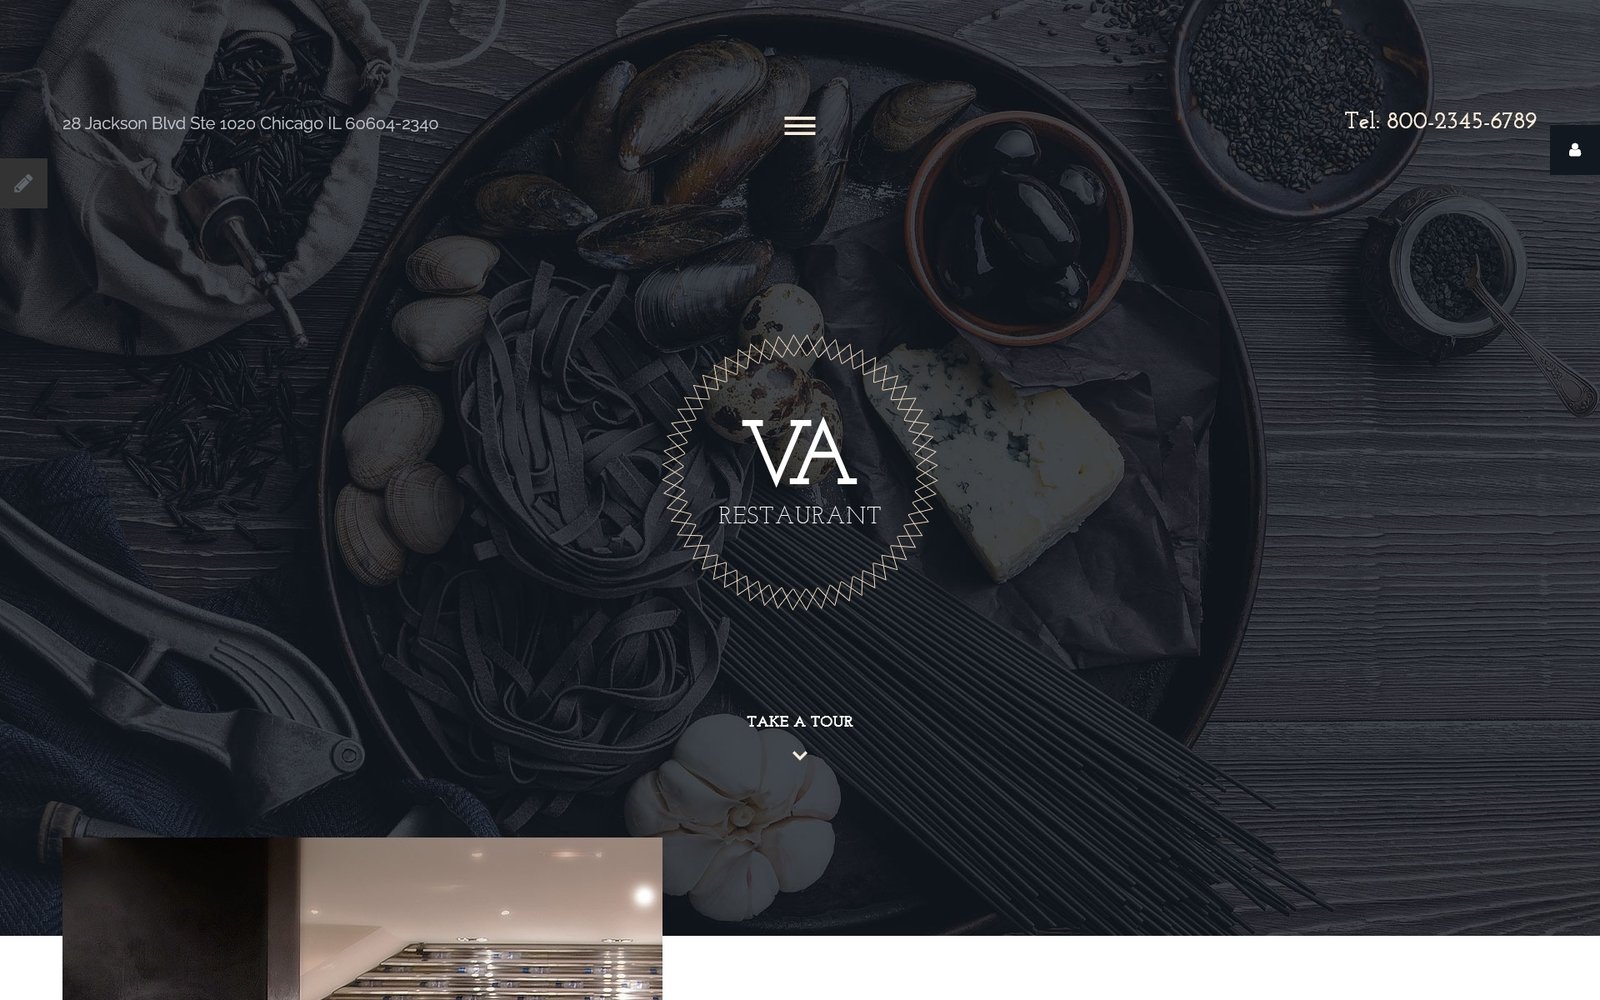Click the large VA logo letters
The image size is (1600, 1000).
point(799,454)
